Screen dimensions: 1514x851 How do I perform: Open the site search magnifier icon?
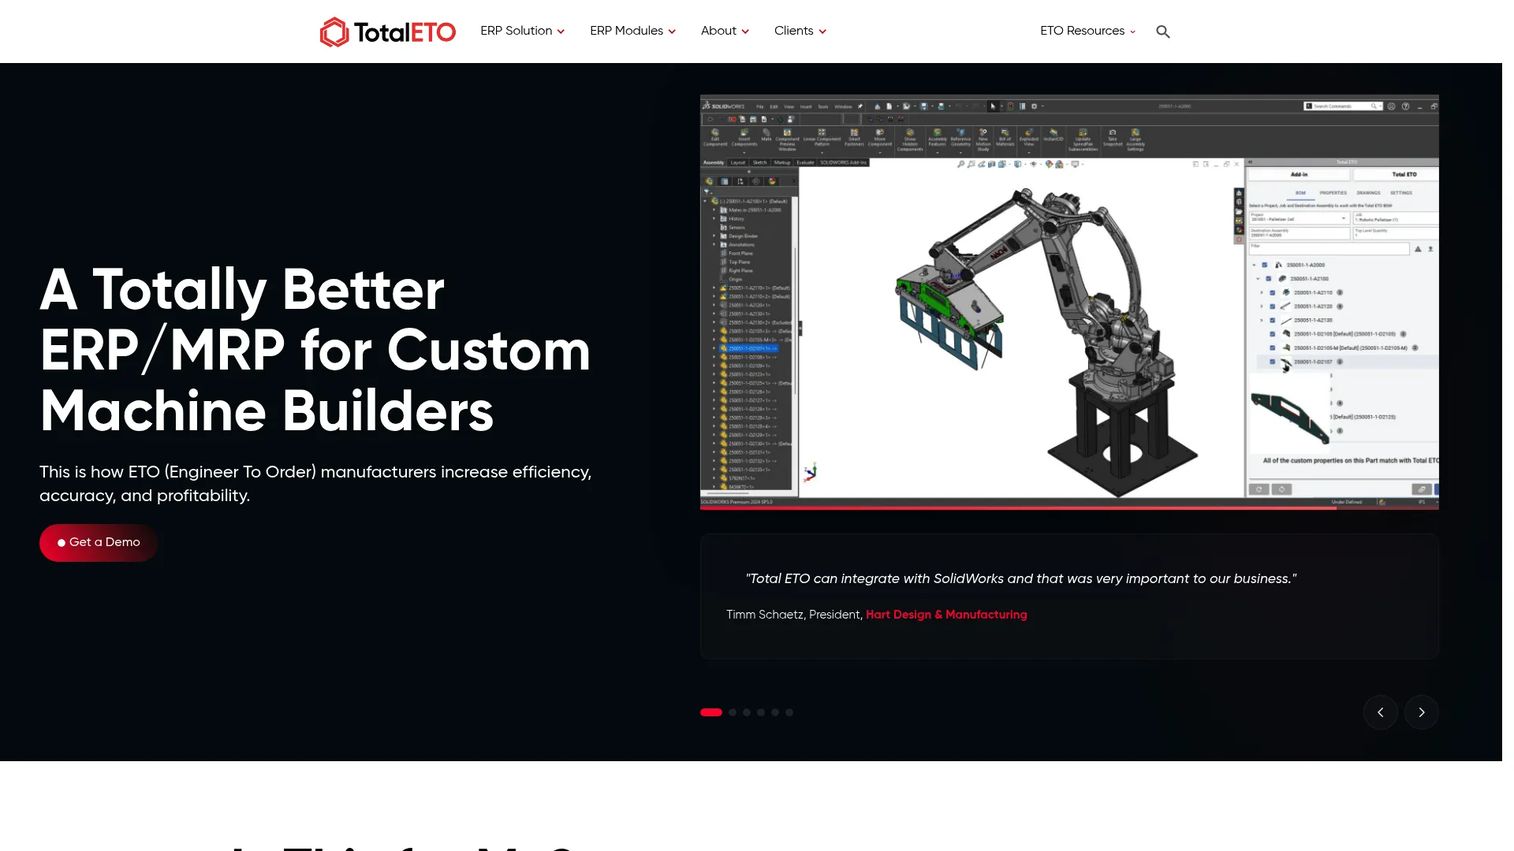(1163, 32)
